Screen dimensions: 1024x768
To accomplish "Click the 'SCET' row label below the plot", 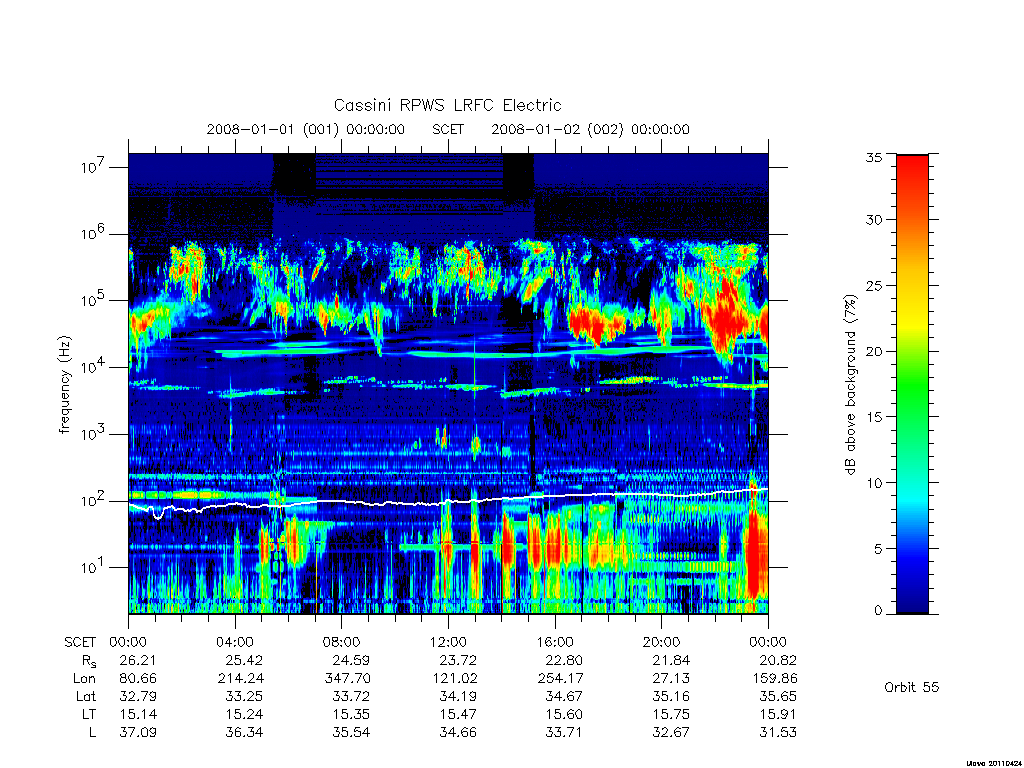I will tap(80, 642).
